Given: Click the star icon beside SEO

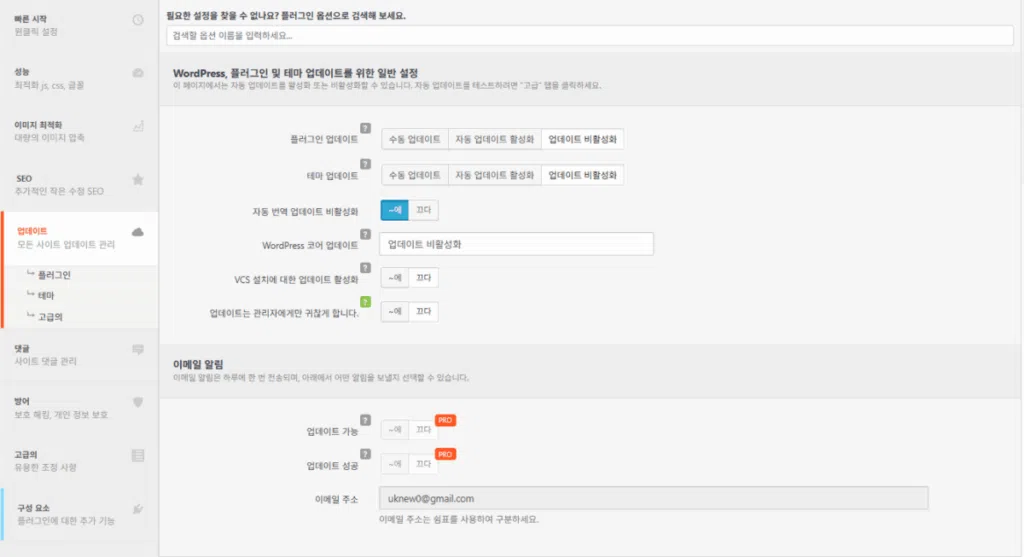Looking at the screenshot, I should coord(138,179).
